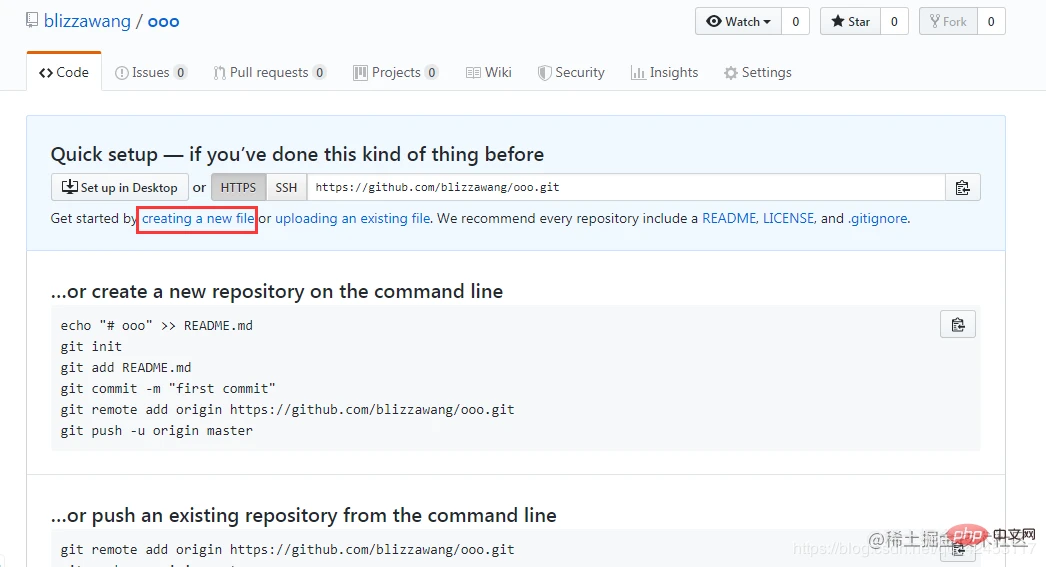Copy the new repository command-line snippet

(957, 324)
